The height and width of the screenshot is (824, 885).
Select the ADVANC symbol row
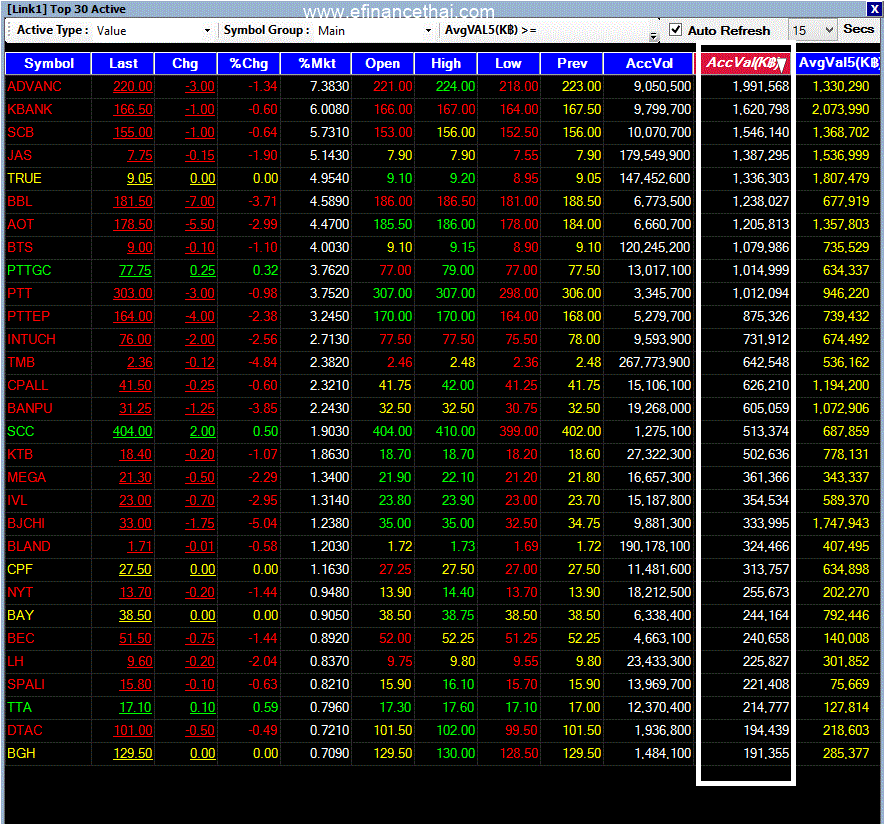point(442,86)
